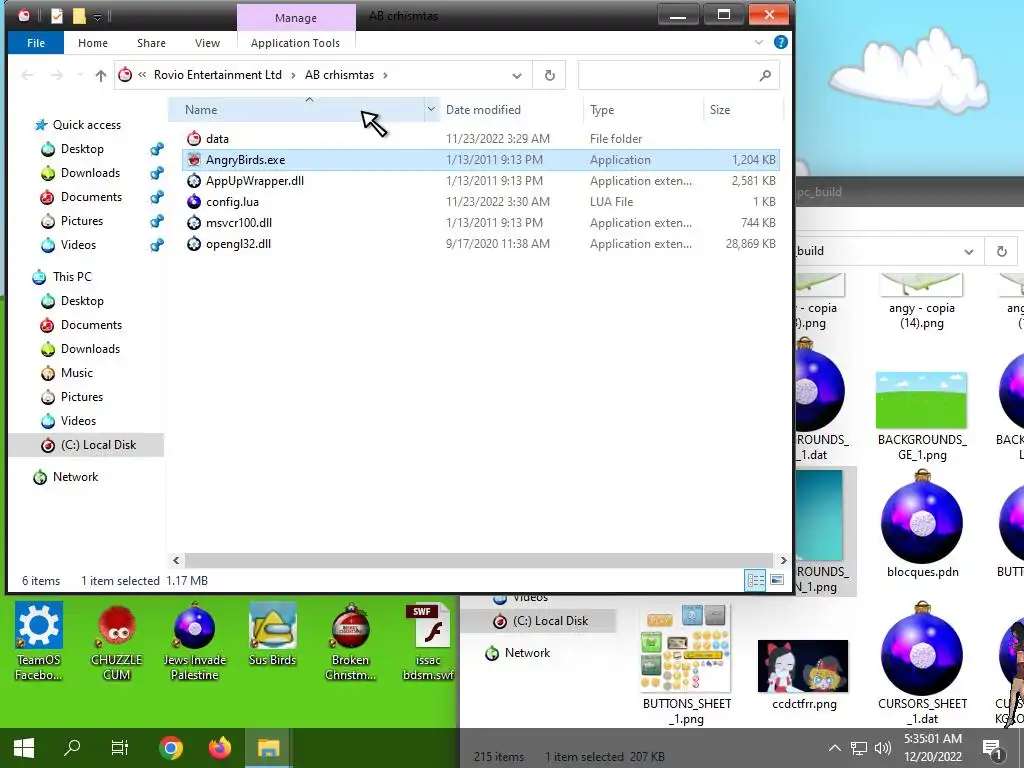Open the issac bdsm.swf desktop file
Screen dimensions: 1024x768
point(428,642)
